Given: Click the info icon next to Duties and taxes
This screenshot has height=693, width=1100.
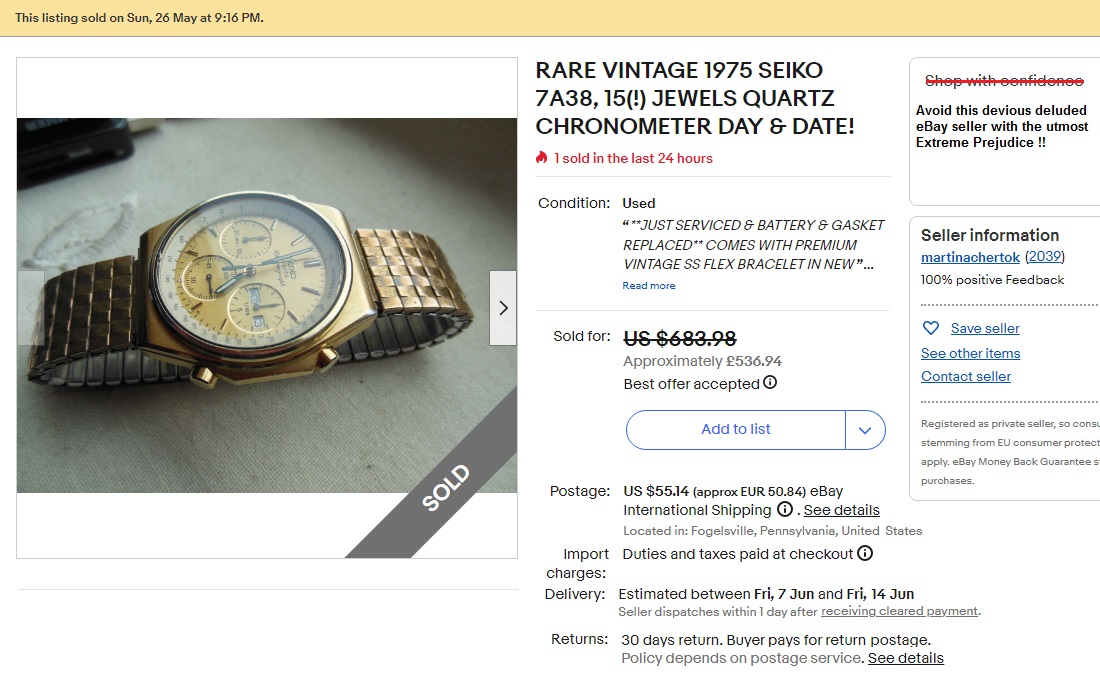Looking at the screenshot, I should click(865, 552).
